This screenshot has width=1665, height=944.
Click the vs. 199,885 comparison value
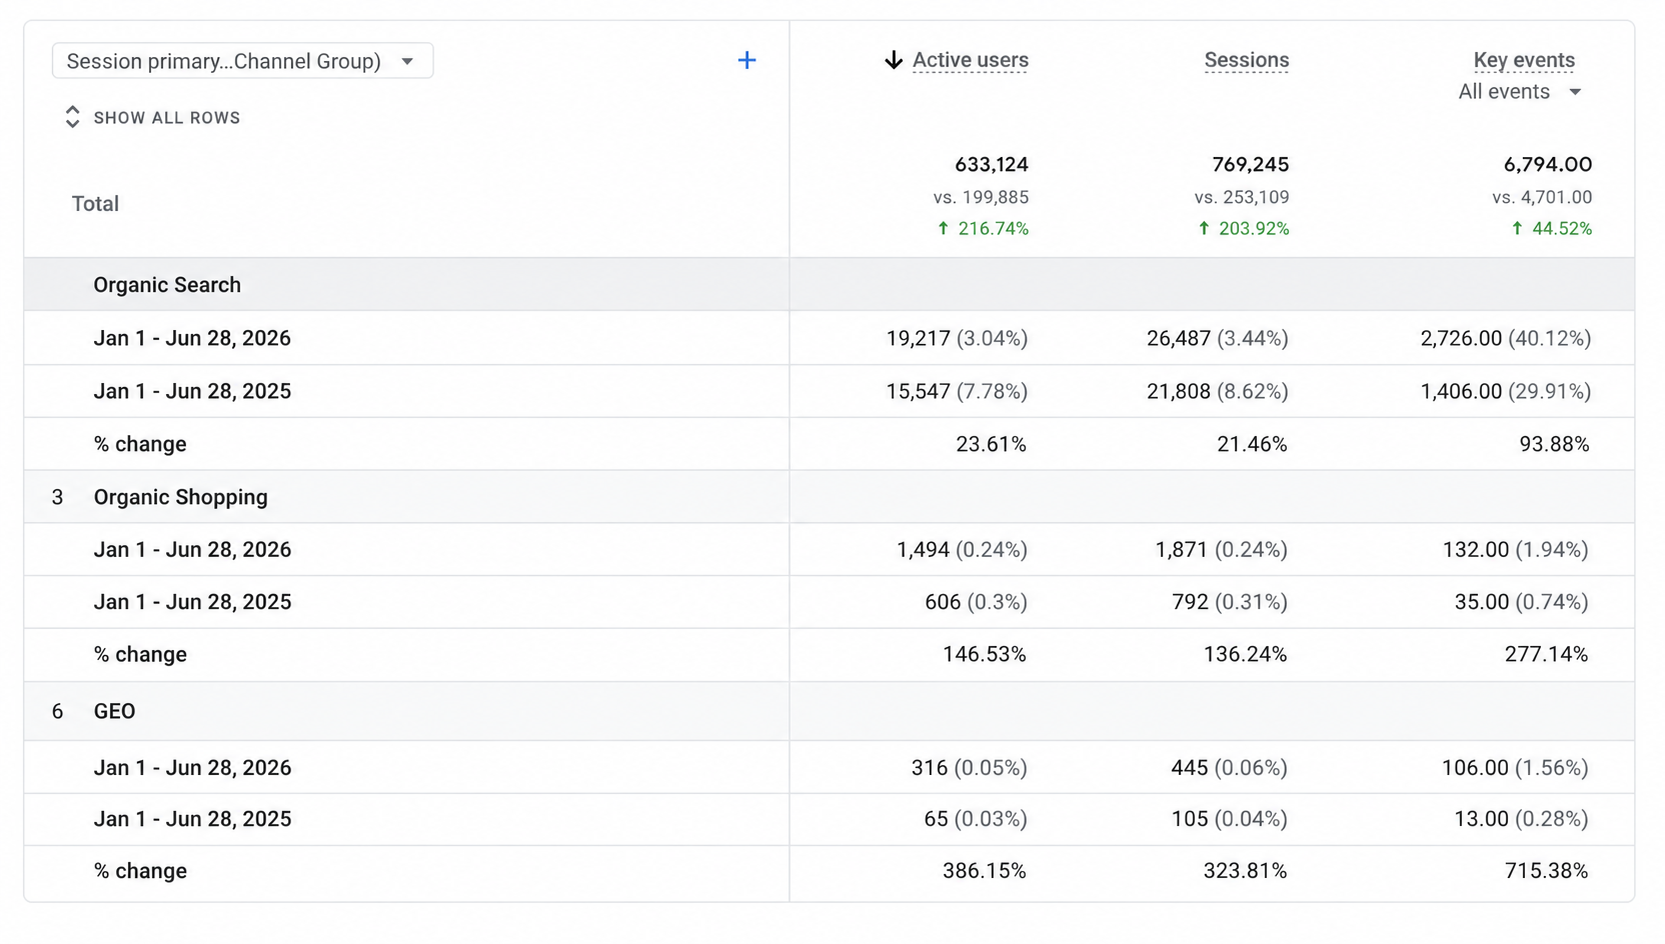pos(981,198)
